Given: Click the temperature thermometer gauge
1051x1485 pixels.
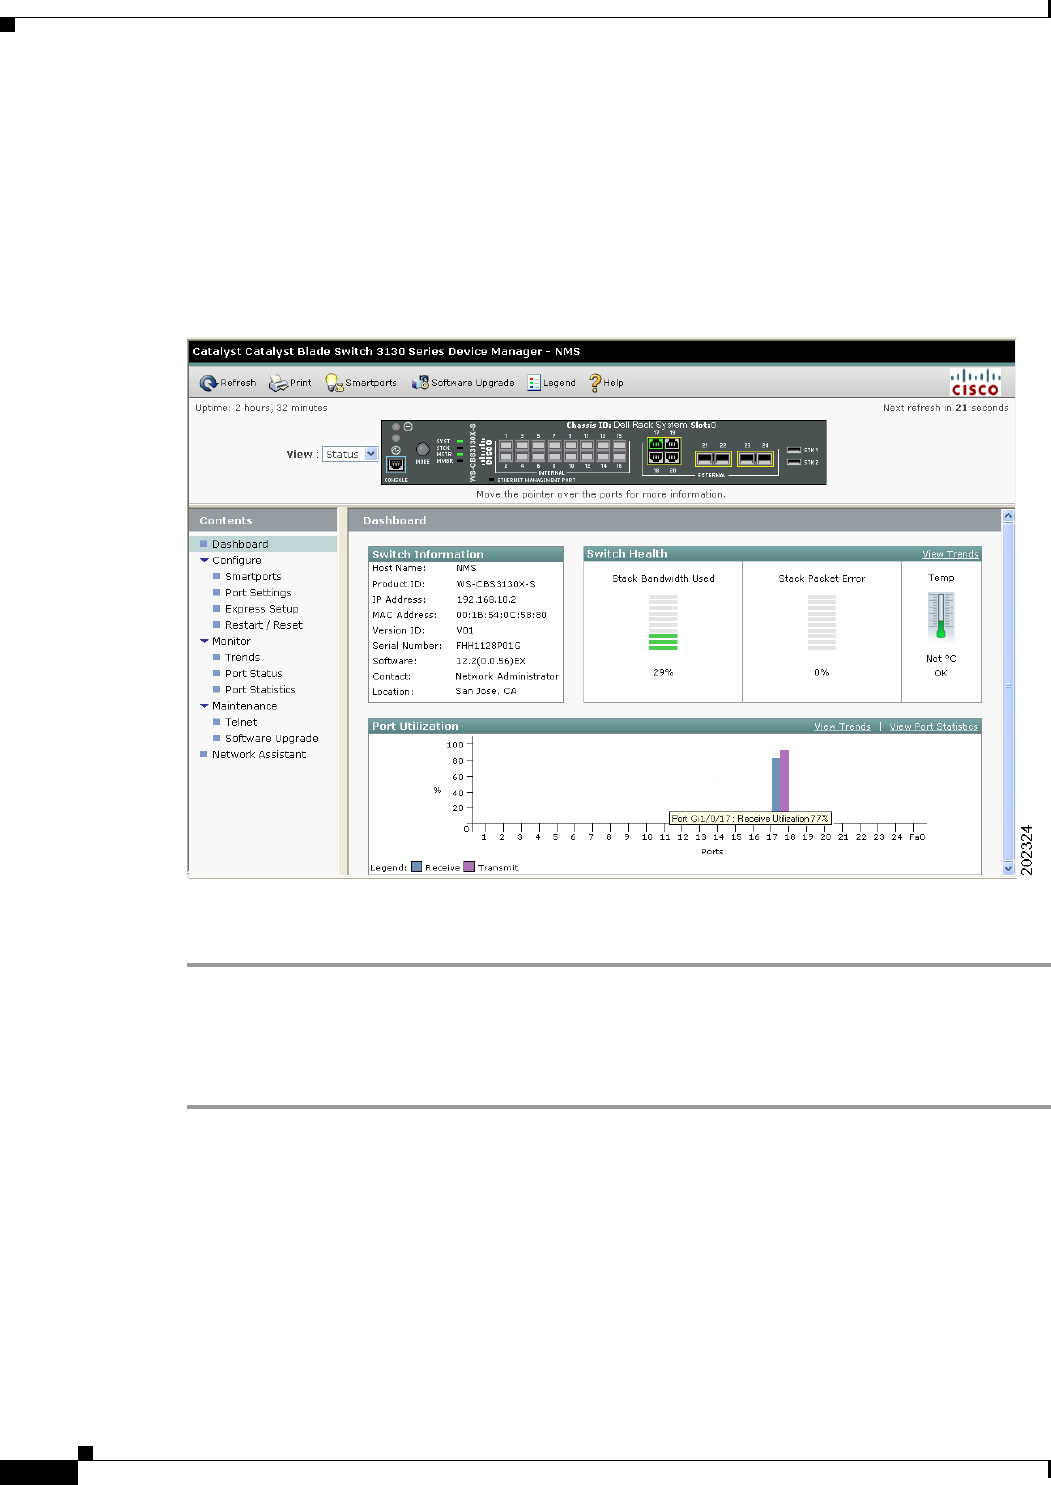Looking at the screenshot, I should [x=941, y=616].
